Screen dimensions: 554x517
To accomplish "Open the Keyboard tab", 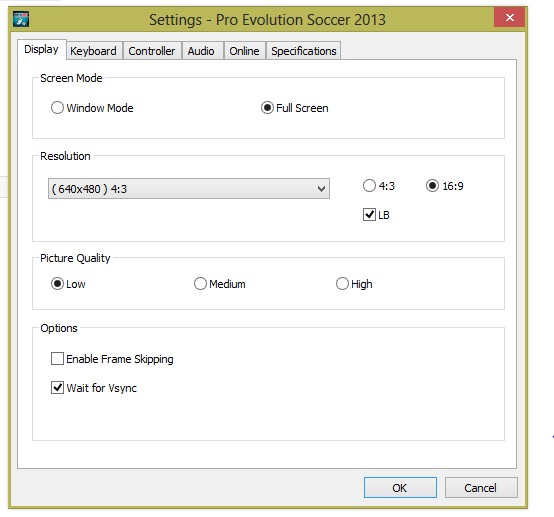I will (x=94, y=51).
